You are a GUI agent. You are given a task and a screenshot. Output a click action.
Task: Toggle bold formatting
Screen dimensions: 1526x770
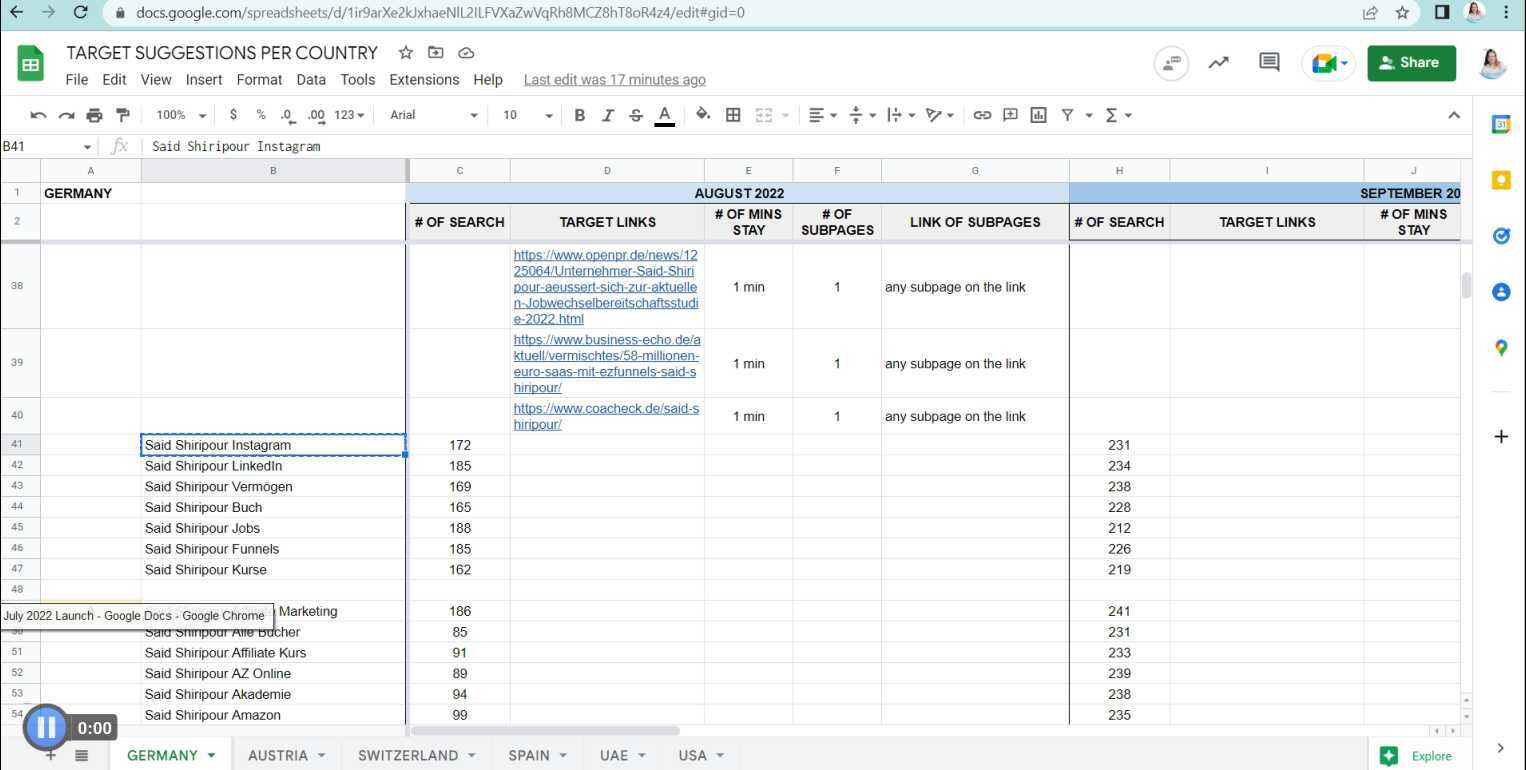[x=579, y=115]
